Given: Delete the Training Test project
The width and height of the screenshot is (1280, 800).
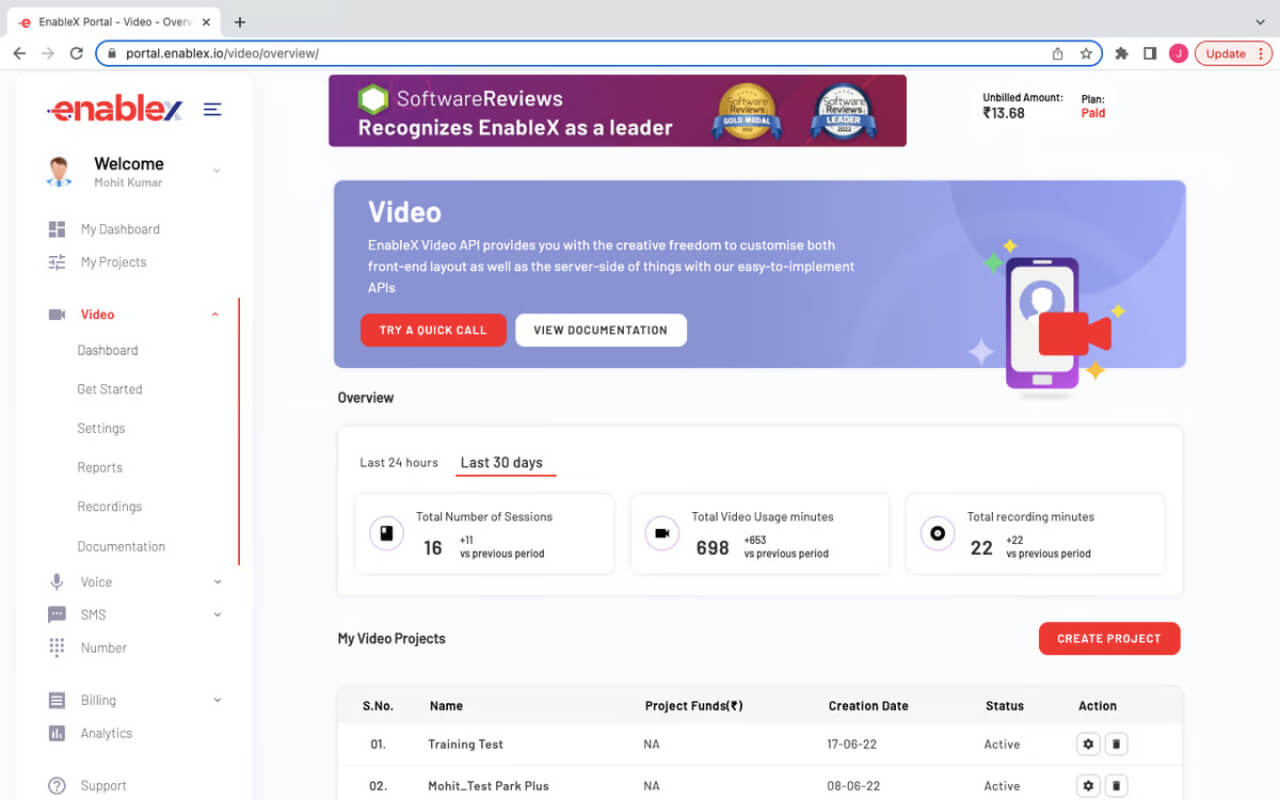Looking at the screenshot, I should [x=1117, y=744].
